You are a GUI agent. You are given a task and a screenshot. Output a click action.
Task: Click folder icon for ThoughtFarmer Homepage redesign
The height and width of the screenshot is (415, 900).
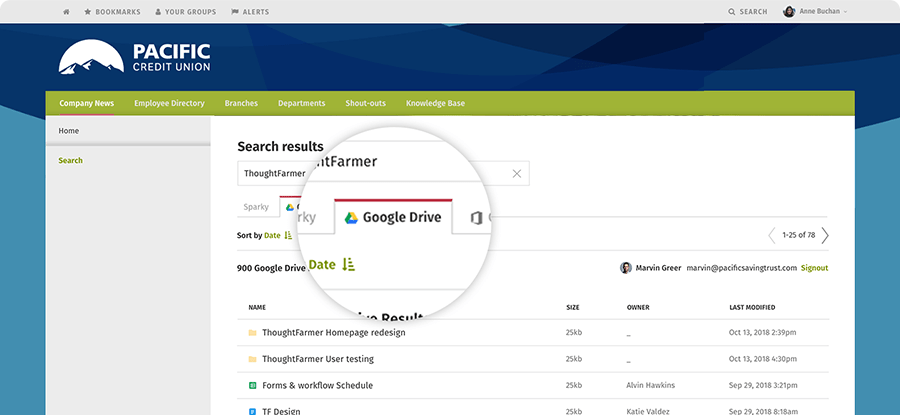click(x=252, y=333)
